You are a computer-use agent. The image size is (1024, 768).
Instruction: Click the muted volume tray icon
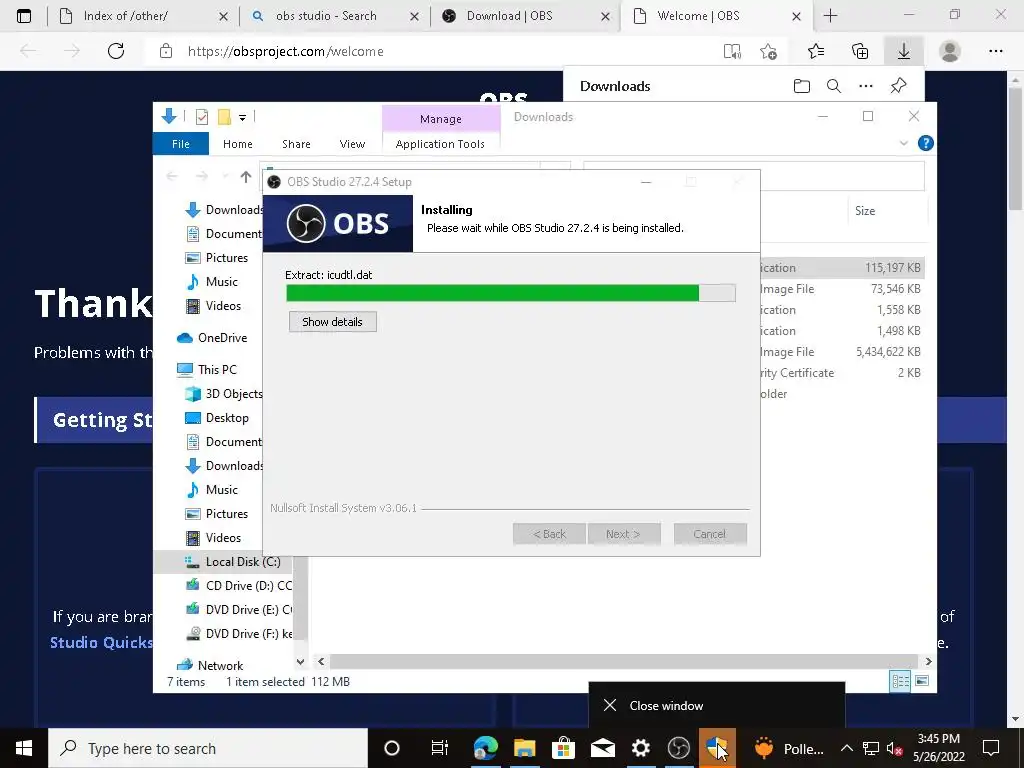895,748
